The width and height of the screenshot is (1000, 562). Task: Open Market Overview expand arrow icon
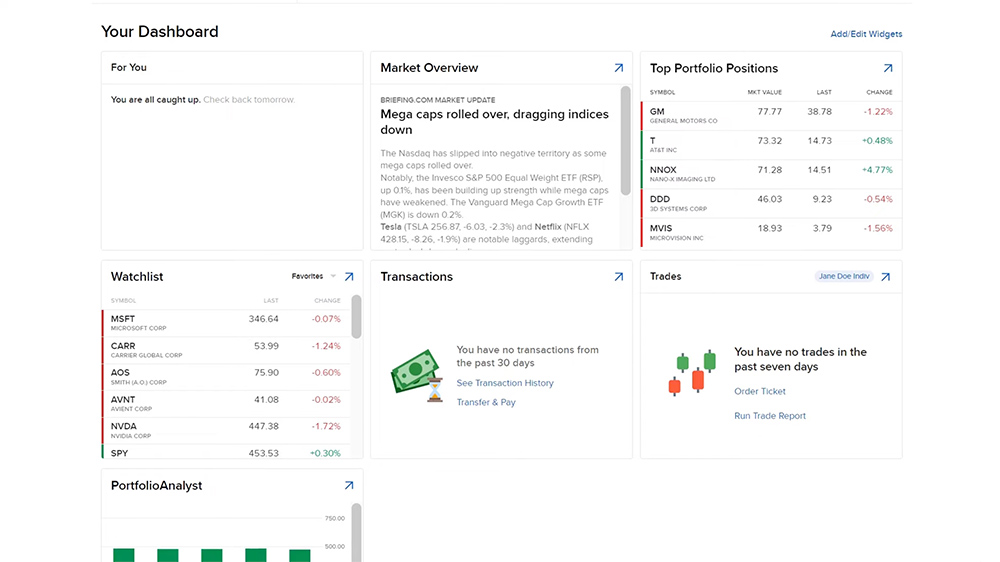pyautogui.click(x=618, y=68)
